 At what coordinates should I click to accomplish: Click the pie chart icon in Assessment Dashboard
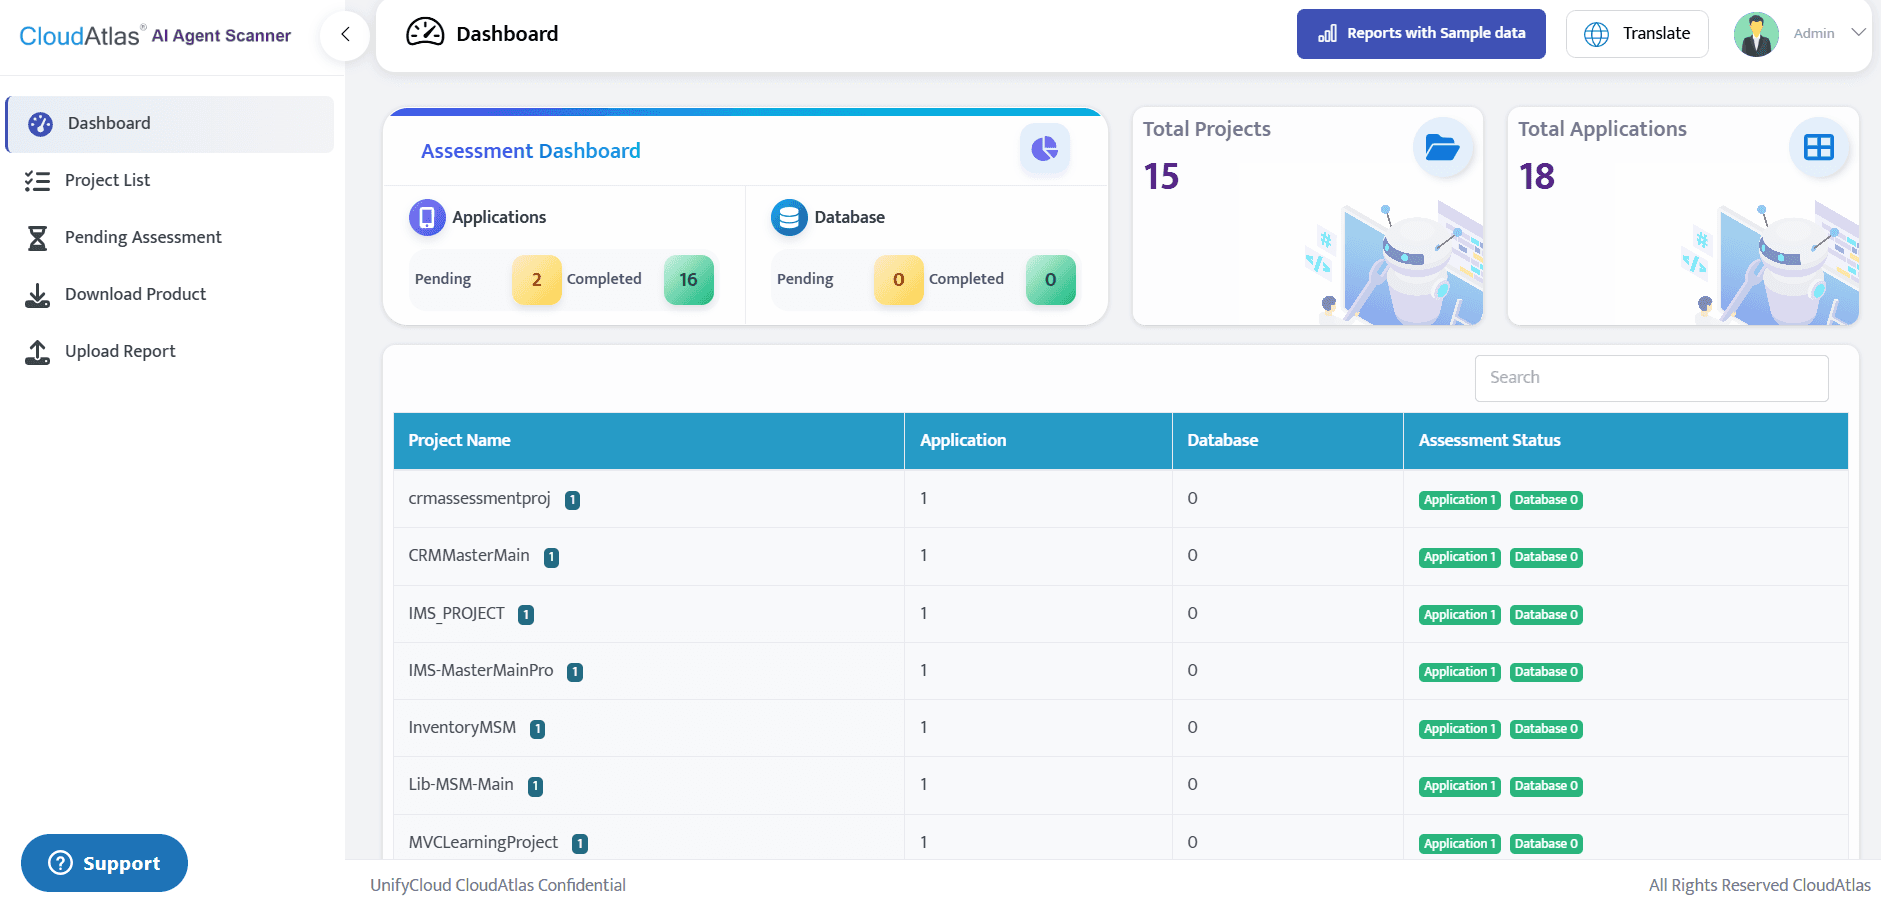tap(1045, 149)
